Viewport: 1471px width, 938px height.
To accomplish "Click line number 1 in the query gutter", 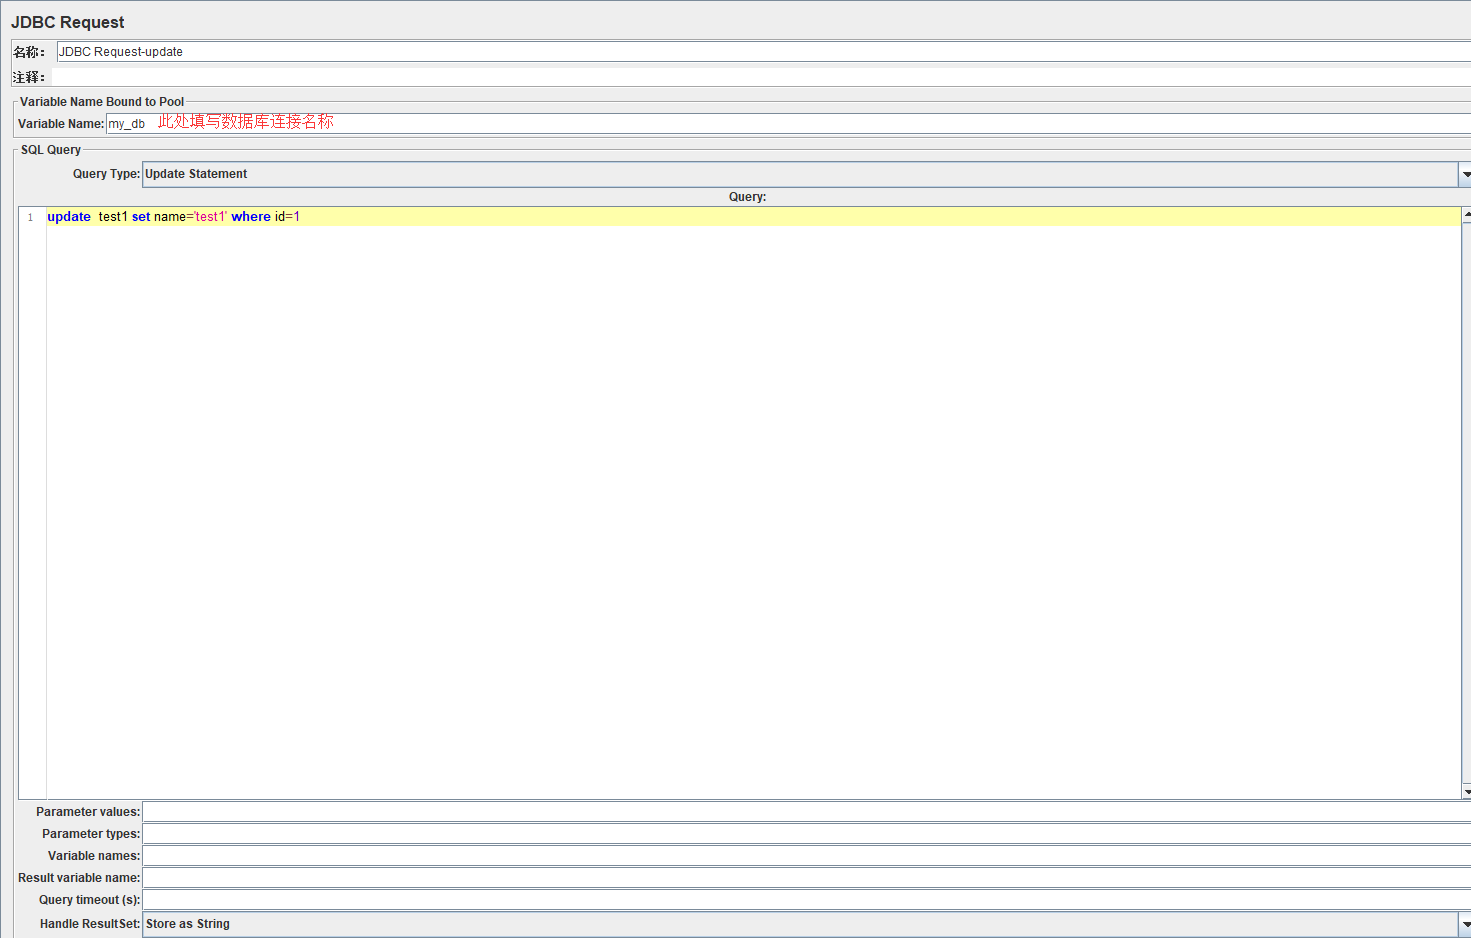I will (x=30, y=216).
